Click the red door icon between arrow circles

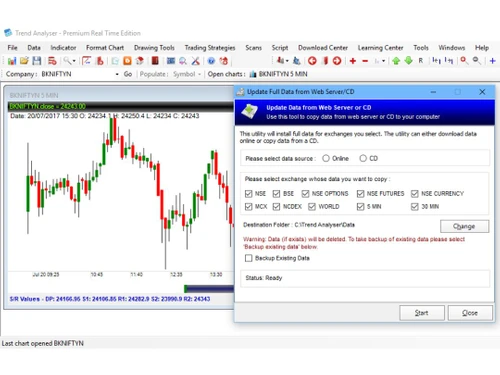pos(325,61)
